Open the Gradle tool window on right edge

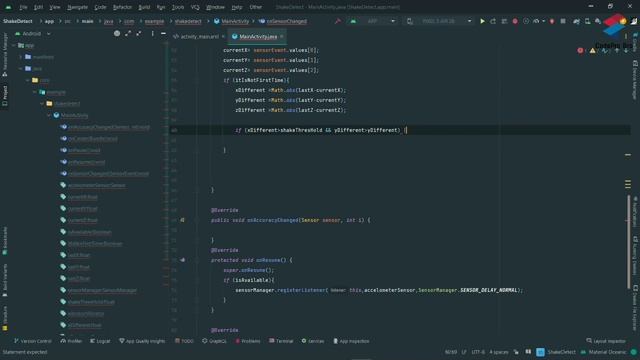[635, 43]
